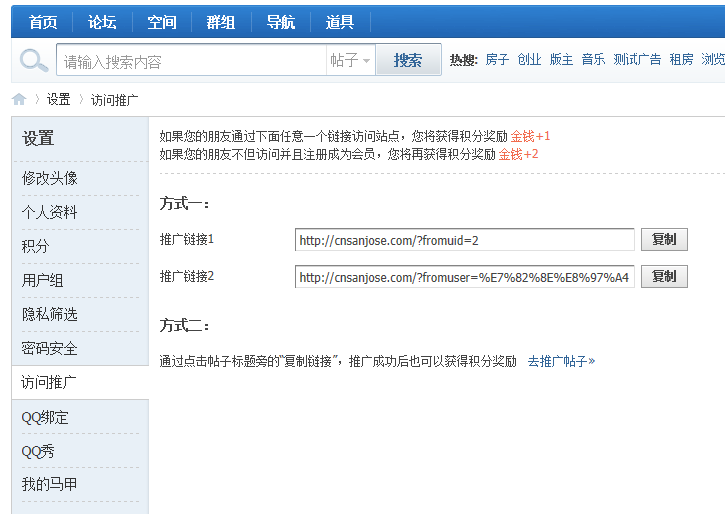This screenshot has height=514, width=725.
Task: Open hot search link 租房
Action: (x=682, y=60)
